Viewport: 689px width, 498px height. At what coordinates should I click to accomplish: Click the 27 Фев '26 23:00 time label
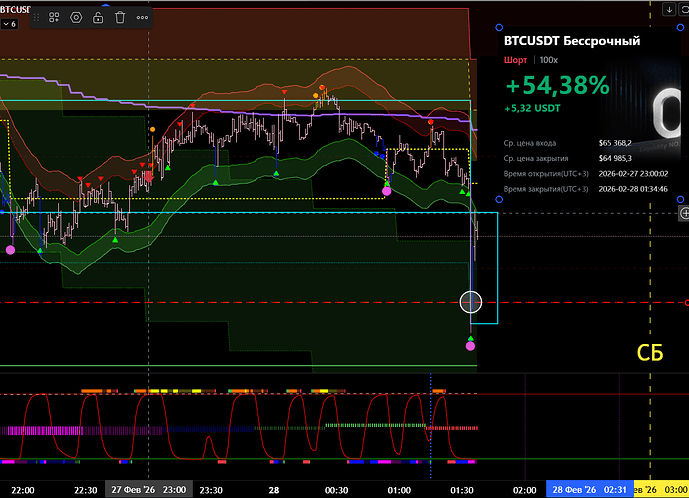[x=149, y=490]
